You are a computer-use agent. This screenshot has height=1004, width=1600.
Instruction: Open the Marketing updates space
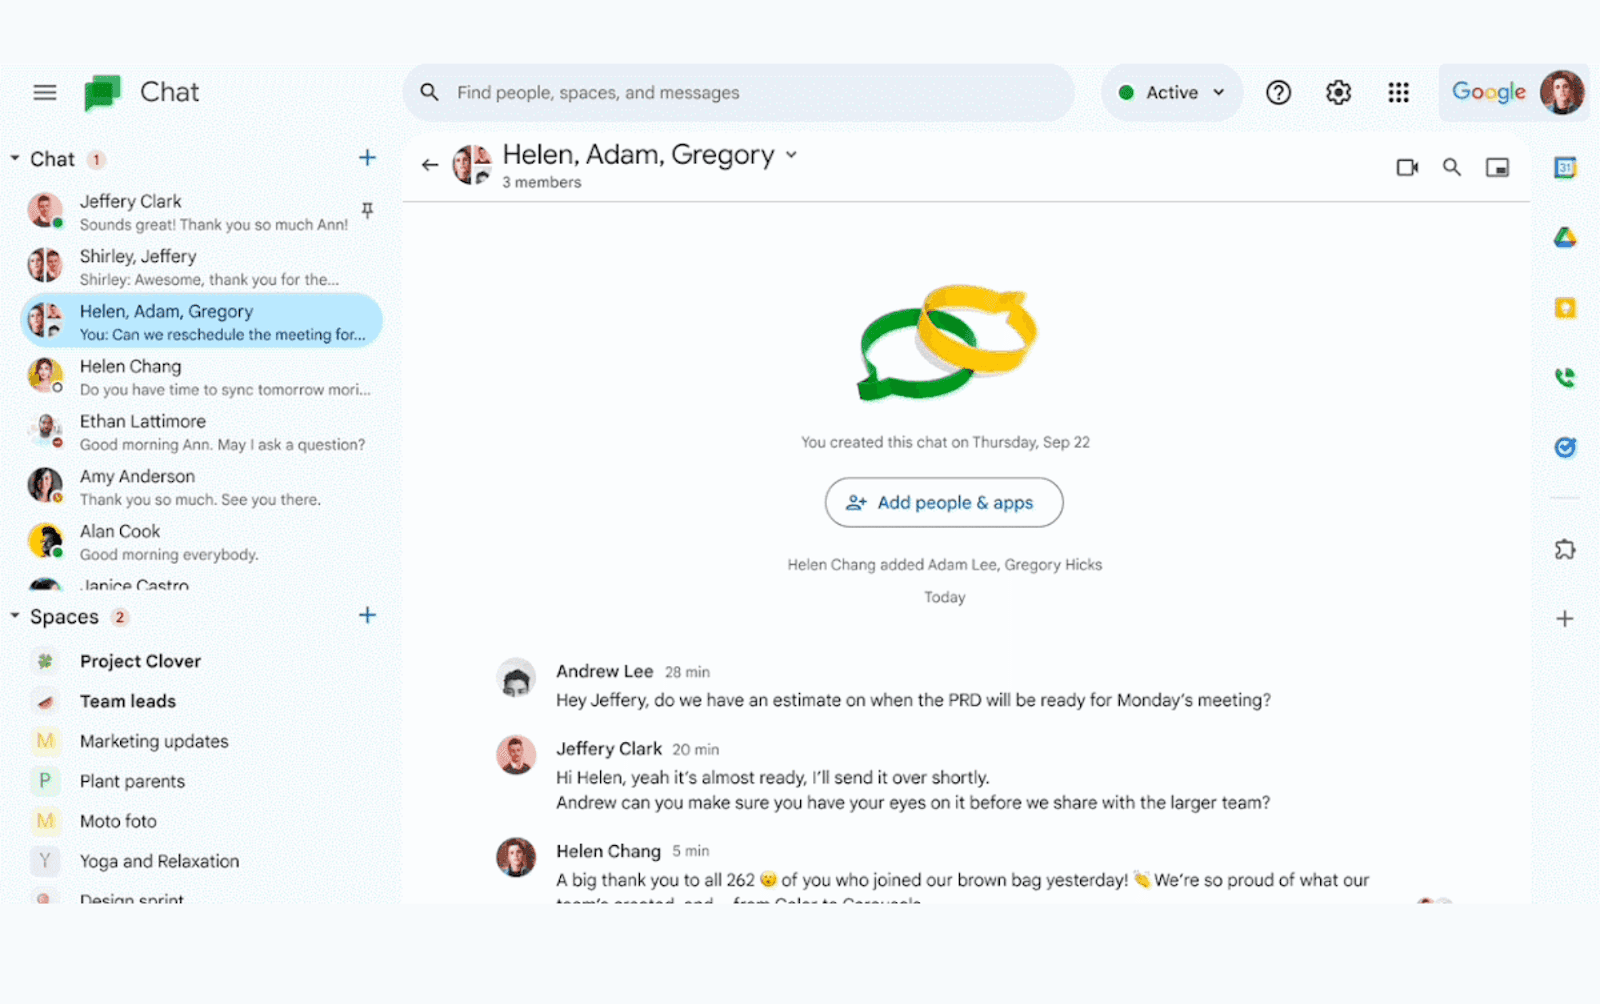pos(201,741)
